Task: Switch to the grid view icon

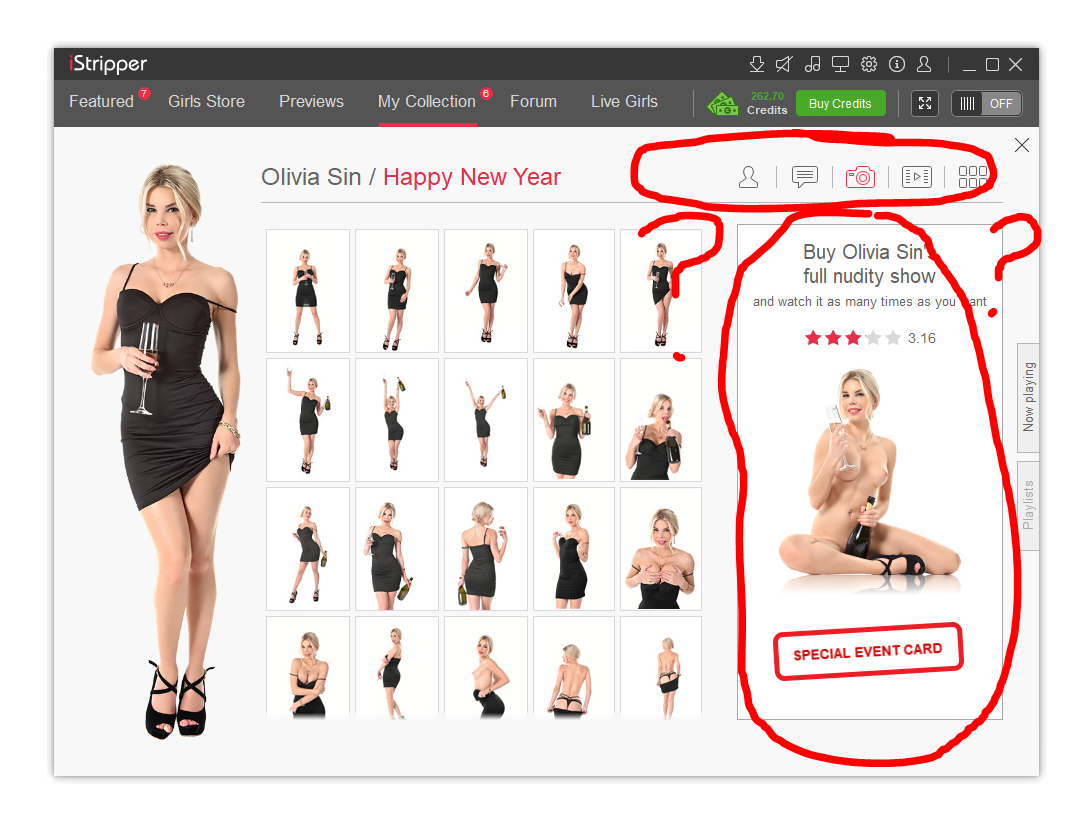Action: pos(972,177)
